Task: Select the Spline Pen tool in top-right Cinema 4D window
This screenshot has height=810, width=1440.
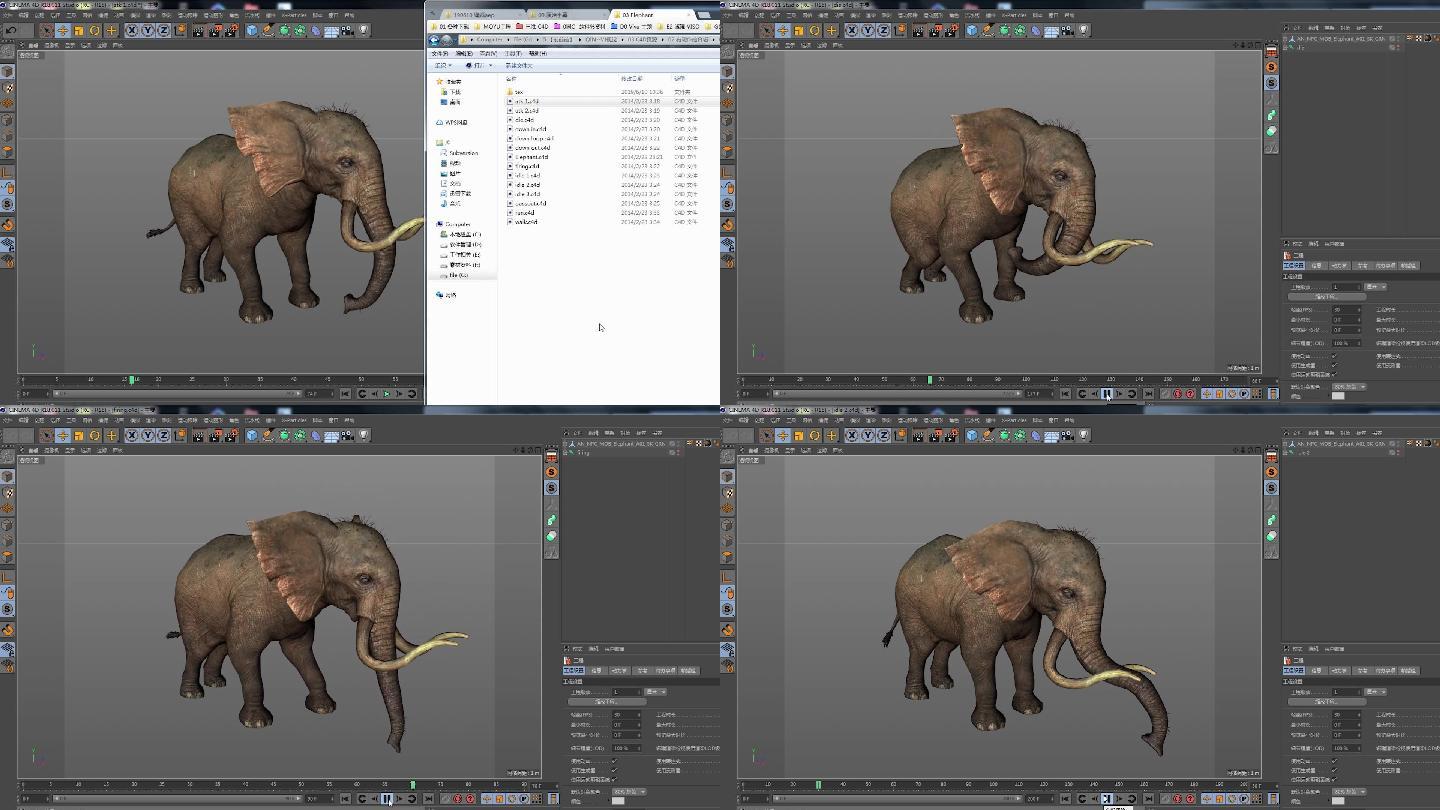Action: [x=988, y=30]
